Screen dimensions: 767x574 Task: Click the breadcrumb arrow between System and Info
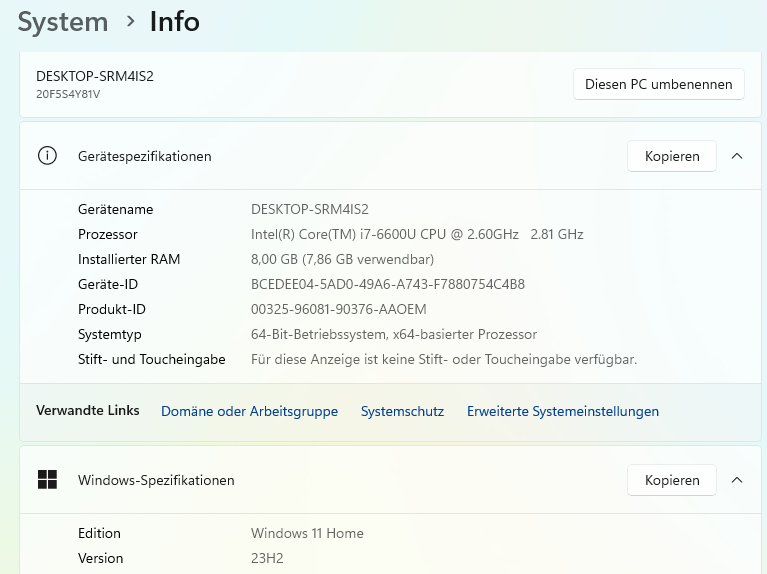[130, 21]
